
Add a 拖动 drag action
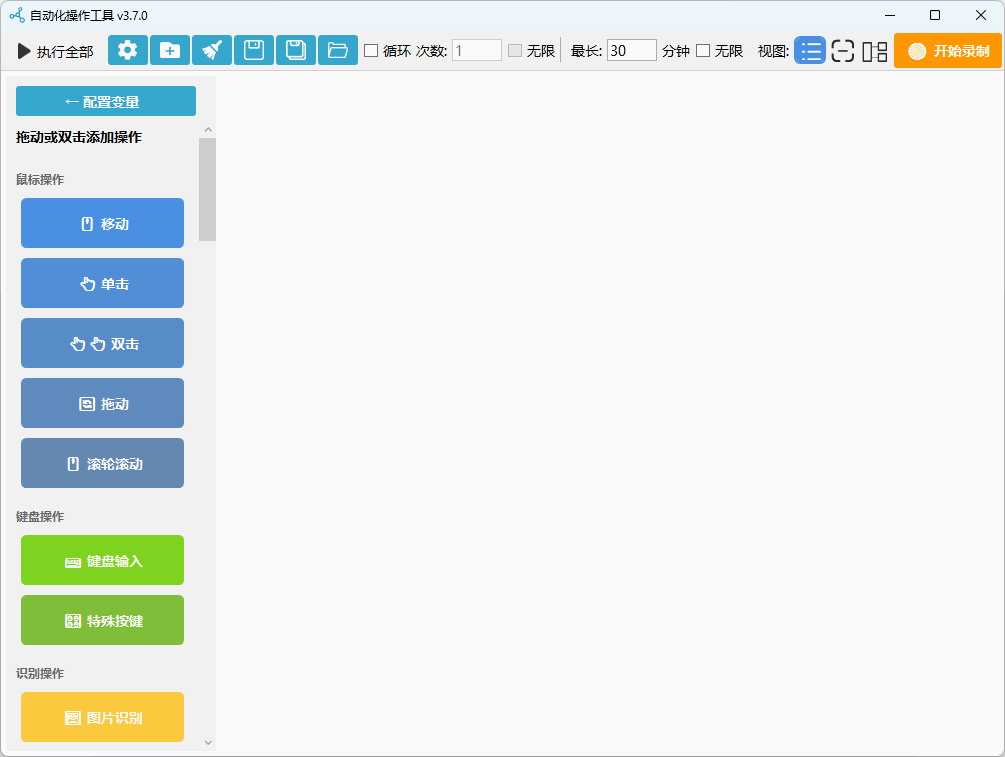pos(103,403)
